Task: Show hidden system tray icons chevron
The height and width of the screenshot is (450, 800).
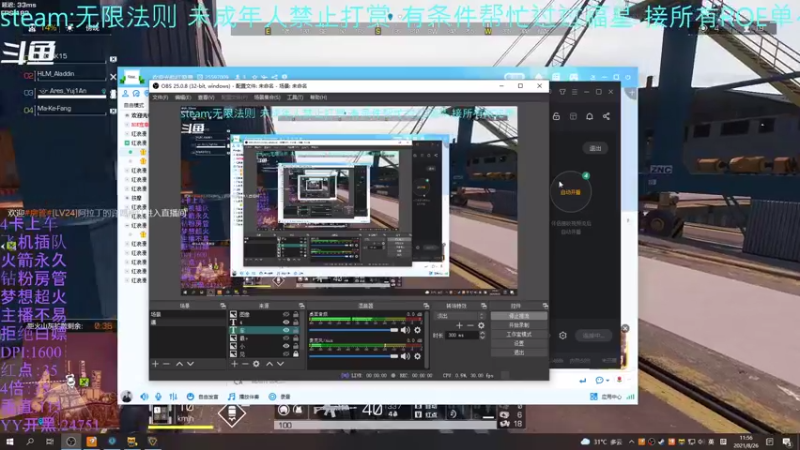Action: click(631, 442)
